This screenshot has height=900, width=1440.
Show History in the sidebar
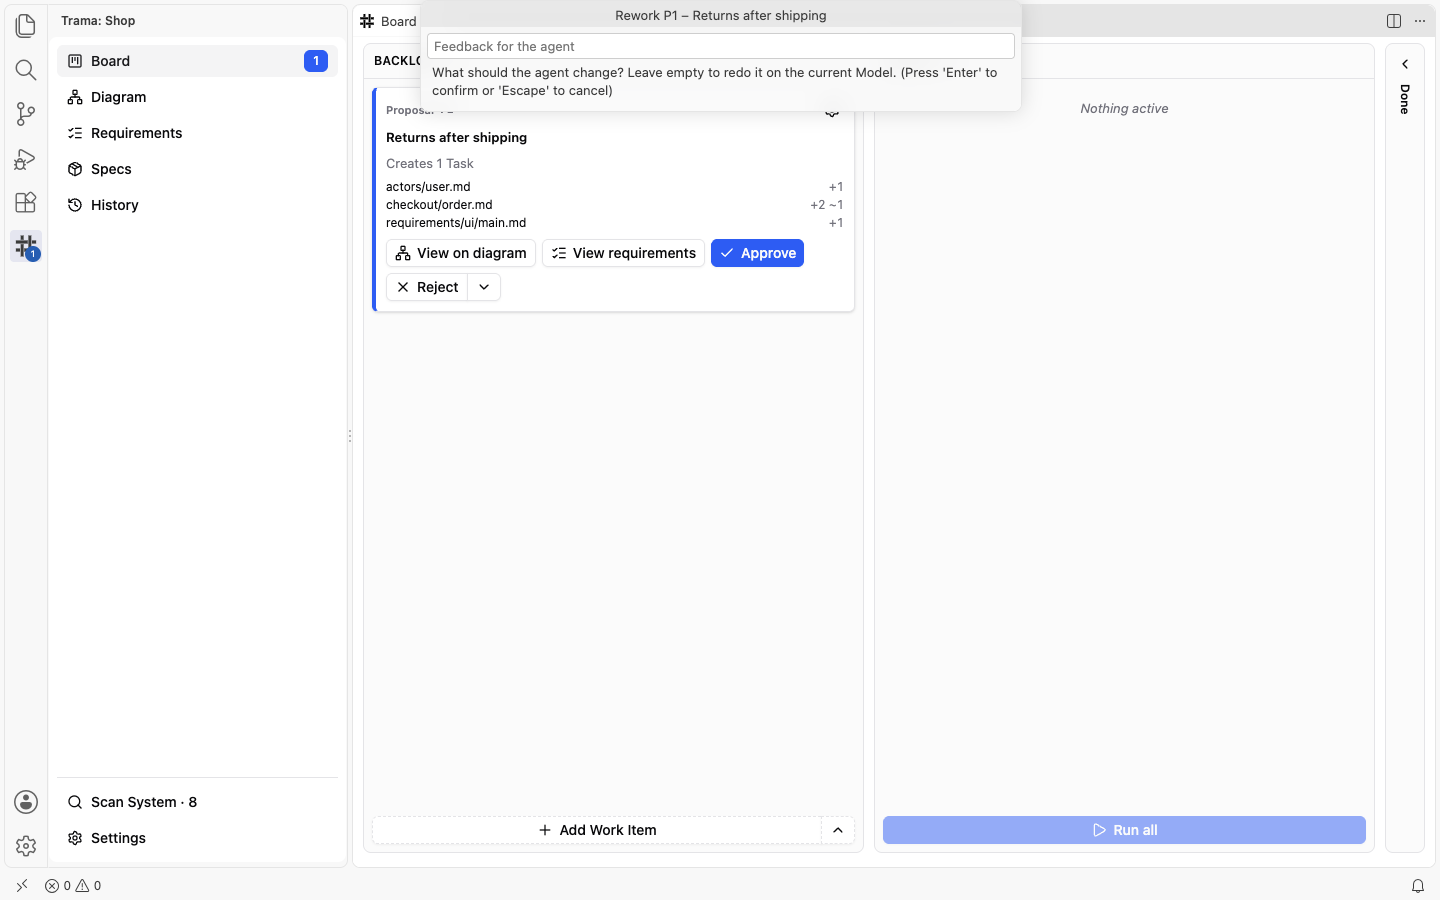(197, 205)
